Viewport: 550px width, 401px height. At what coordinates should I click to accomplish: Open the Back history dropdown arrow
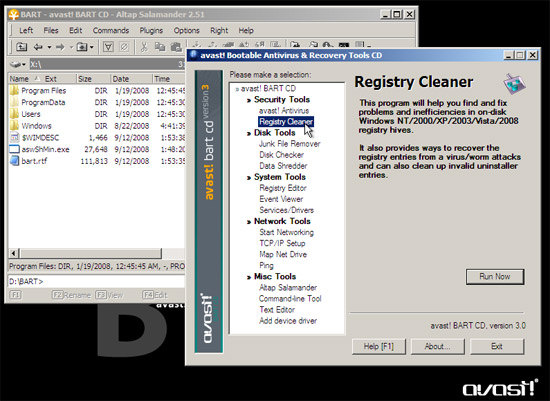[49, 47]
